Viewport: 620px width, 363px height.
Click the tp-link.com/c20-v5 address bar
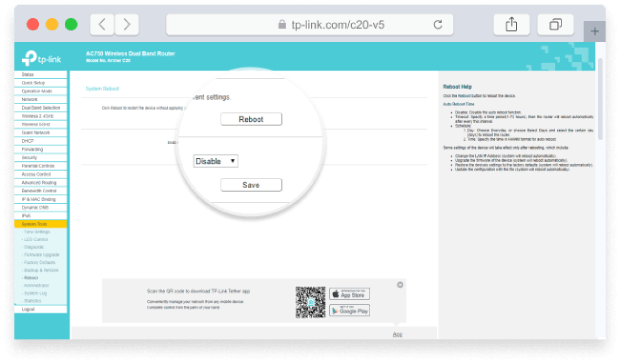(x=310, y=25)
